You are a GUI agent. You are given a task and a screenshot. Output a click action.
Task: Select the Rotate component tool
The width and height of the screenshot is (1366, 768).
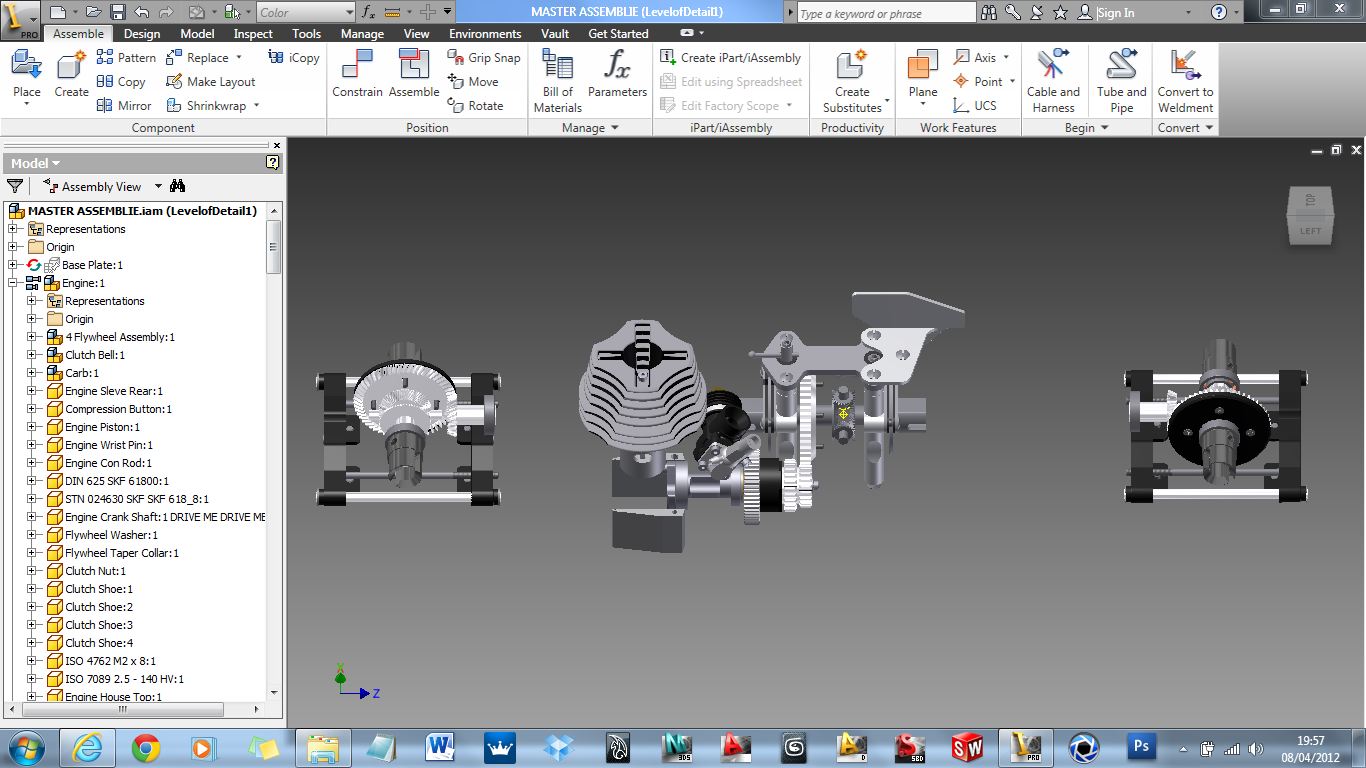[476, 105]
